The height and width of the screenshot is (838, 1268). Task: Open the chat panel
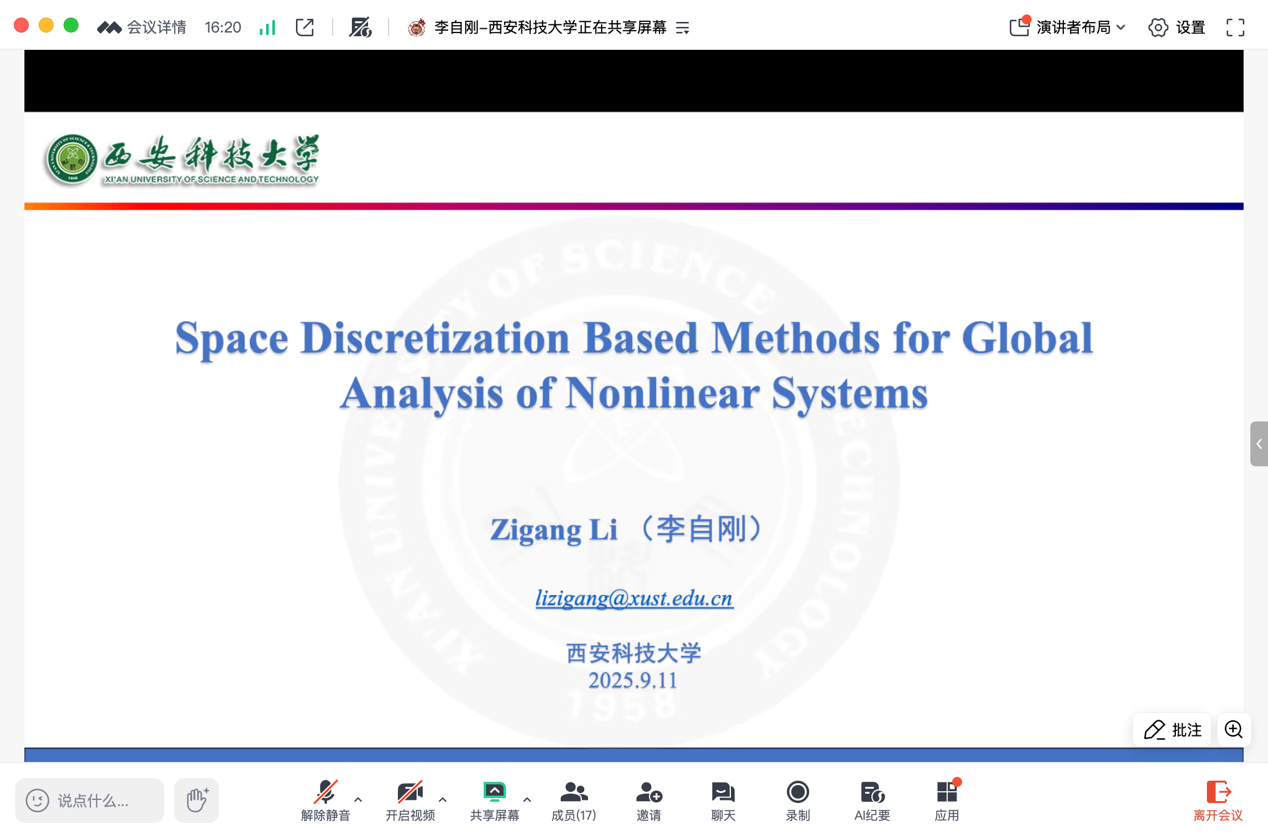tap(723, 801)
